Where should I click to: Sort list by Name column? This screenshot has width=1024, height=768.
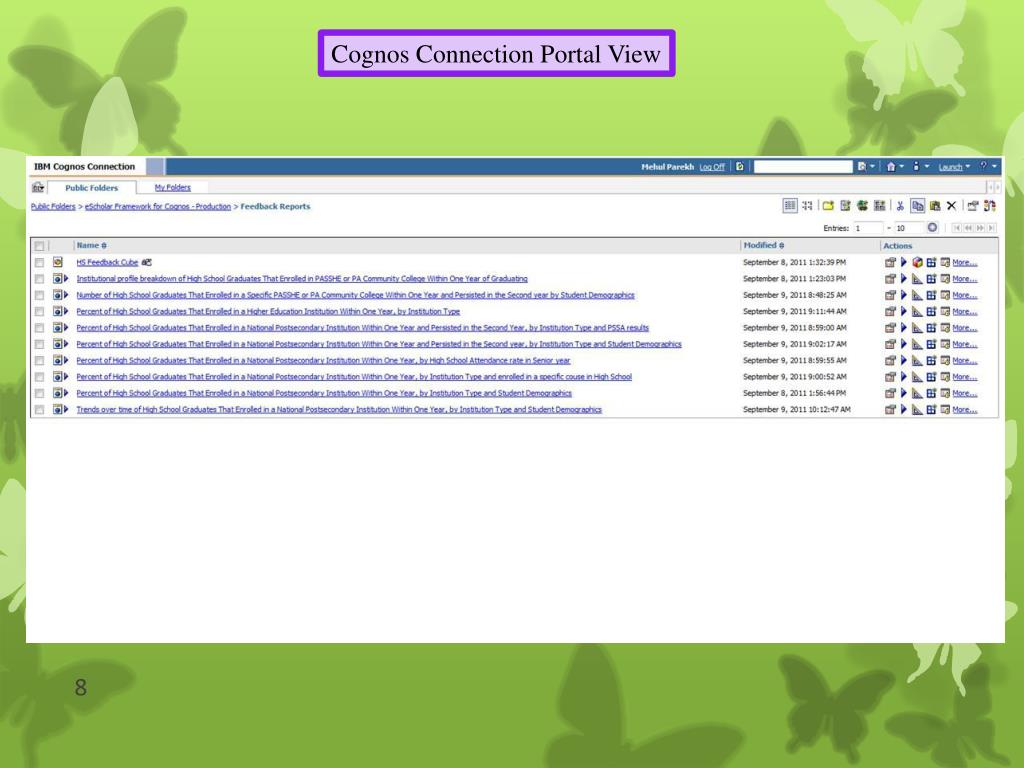[x=91, y=246]
